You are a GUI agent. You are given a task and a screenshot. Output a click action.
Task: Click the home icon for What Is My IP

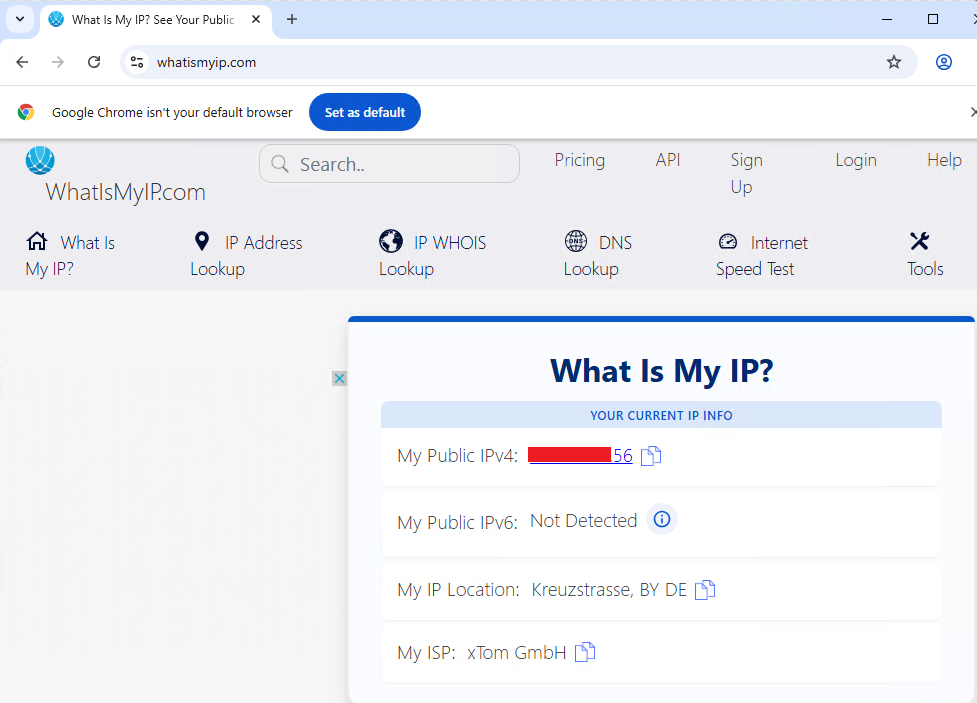coord(37,241)
